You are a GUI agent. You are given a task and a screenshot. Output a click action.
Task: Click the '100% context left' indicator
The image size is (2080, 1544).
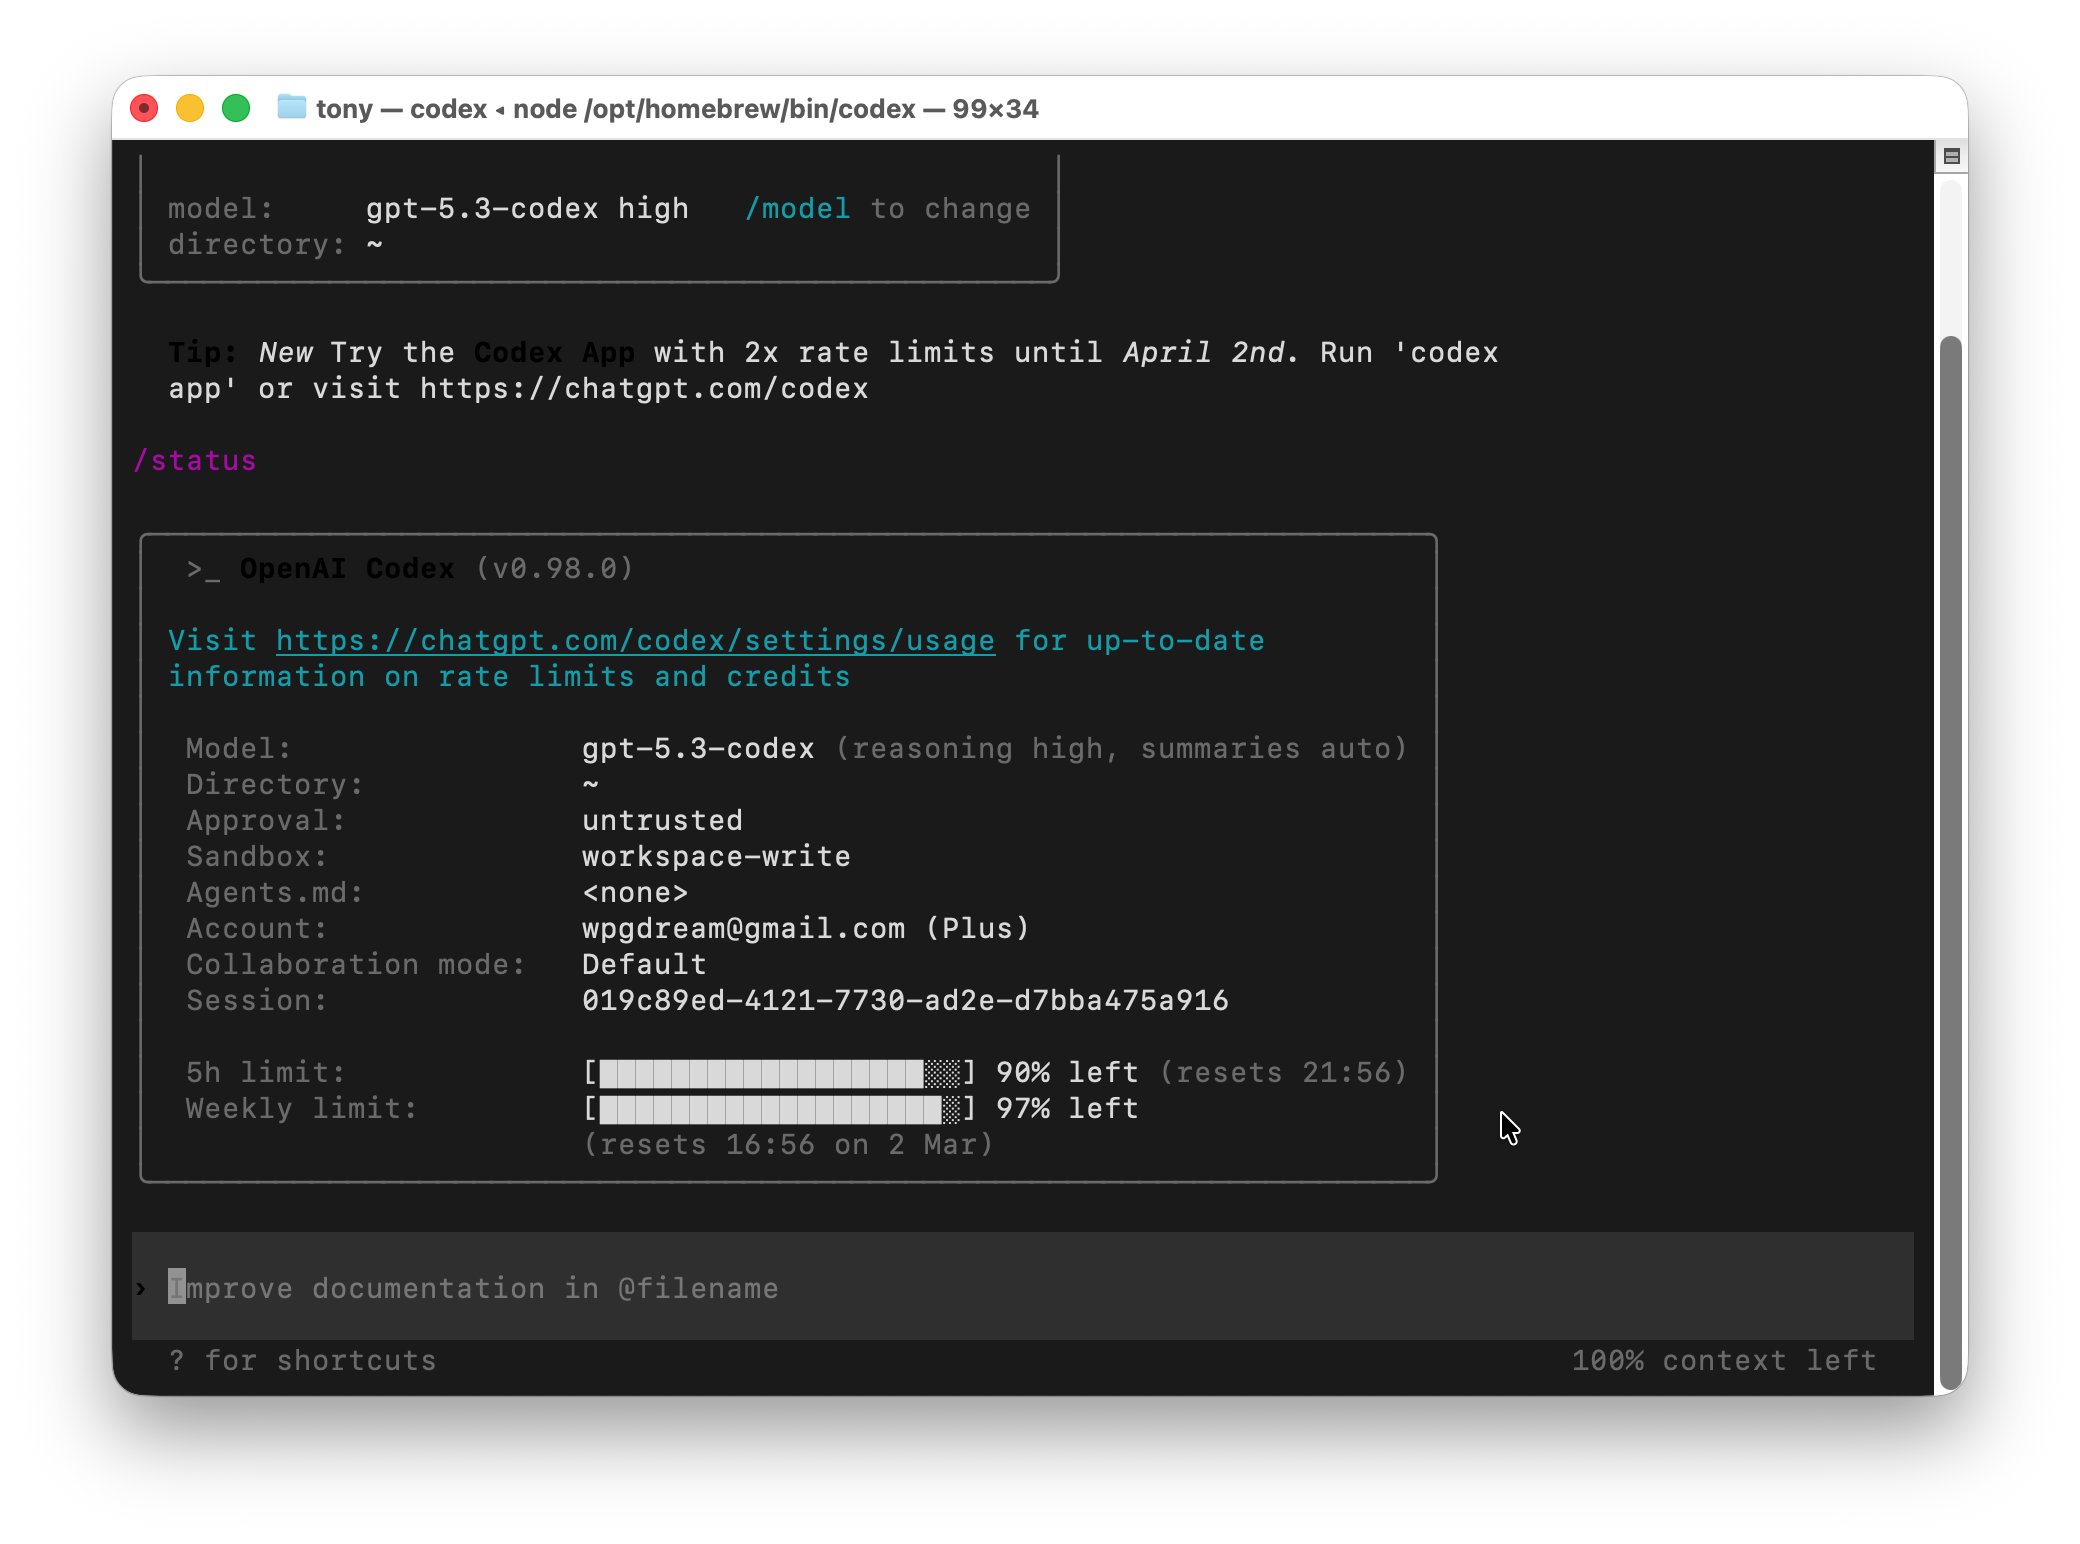click(x=1723, y=1361)
